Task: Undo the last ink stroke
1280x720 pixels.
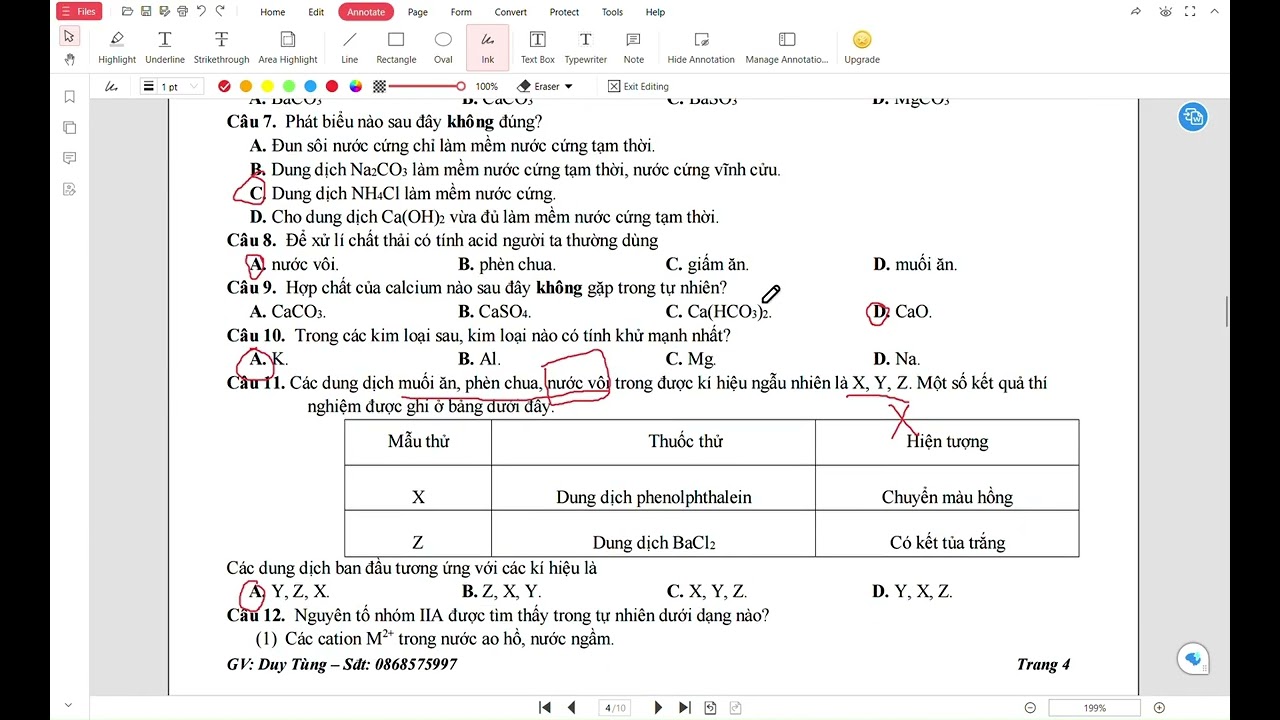Action: pyautogui.click(x=201, y=12)
